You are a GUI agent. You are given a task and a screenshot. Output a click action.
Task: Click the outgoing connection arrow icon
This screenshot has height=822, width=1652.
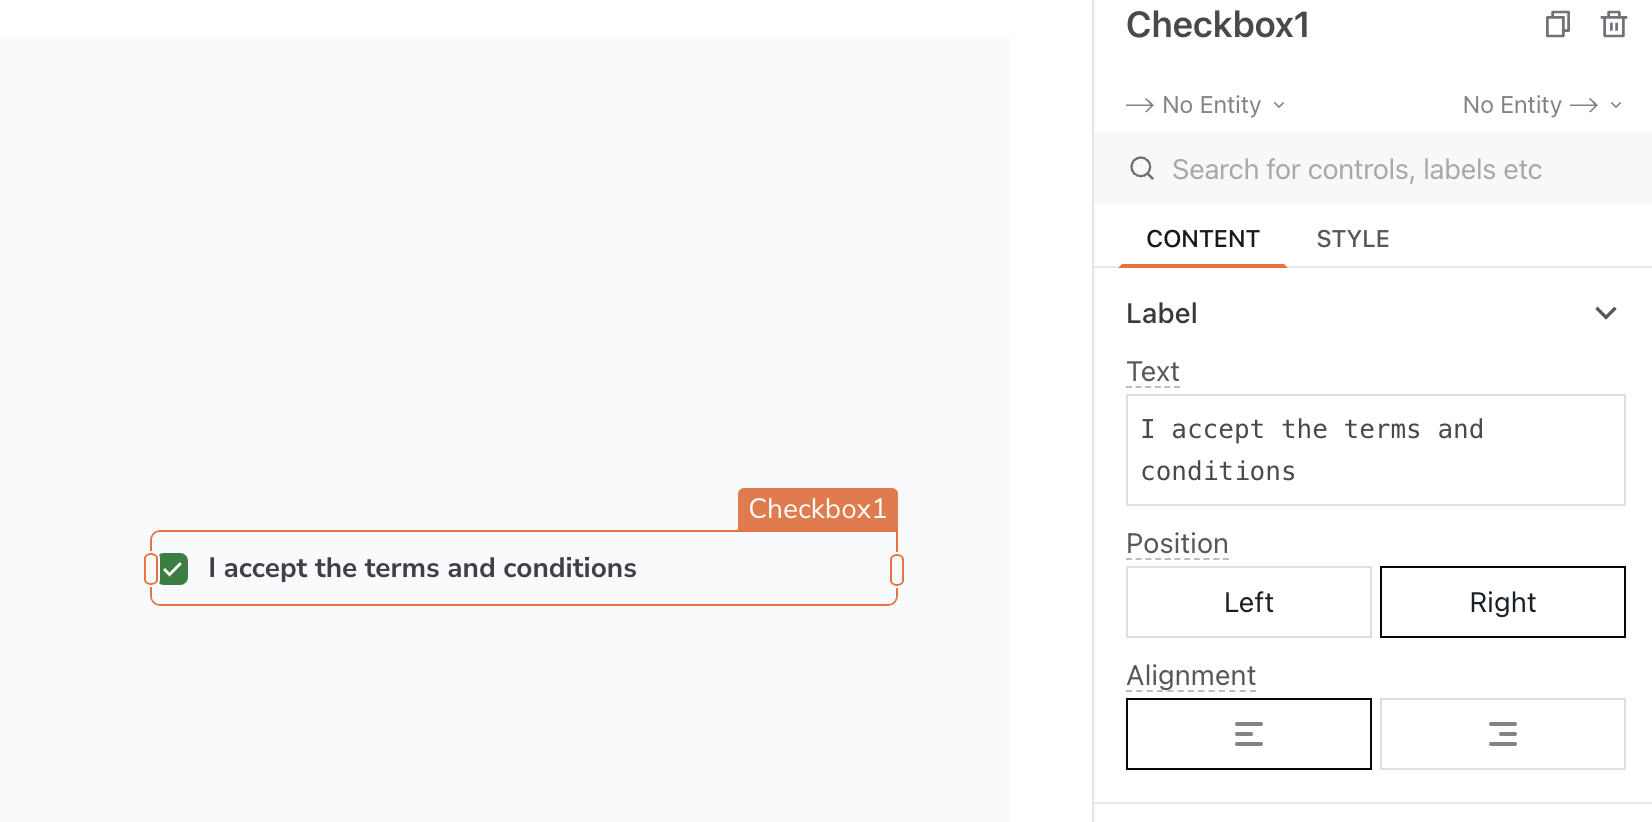click(1586, 104)
